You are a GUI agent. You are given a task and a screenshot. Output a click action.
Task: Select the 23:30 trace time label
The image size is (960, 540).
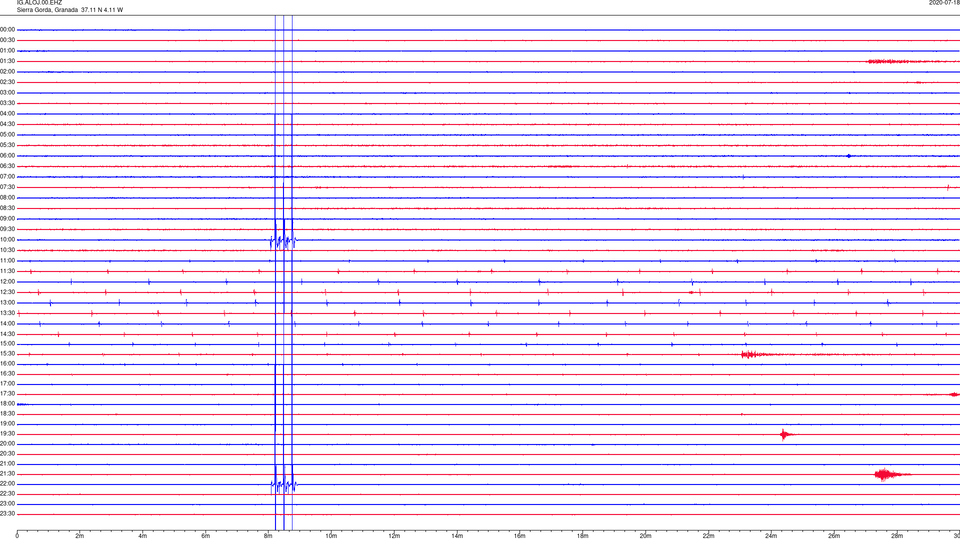7,514
